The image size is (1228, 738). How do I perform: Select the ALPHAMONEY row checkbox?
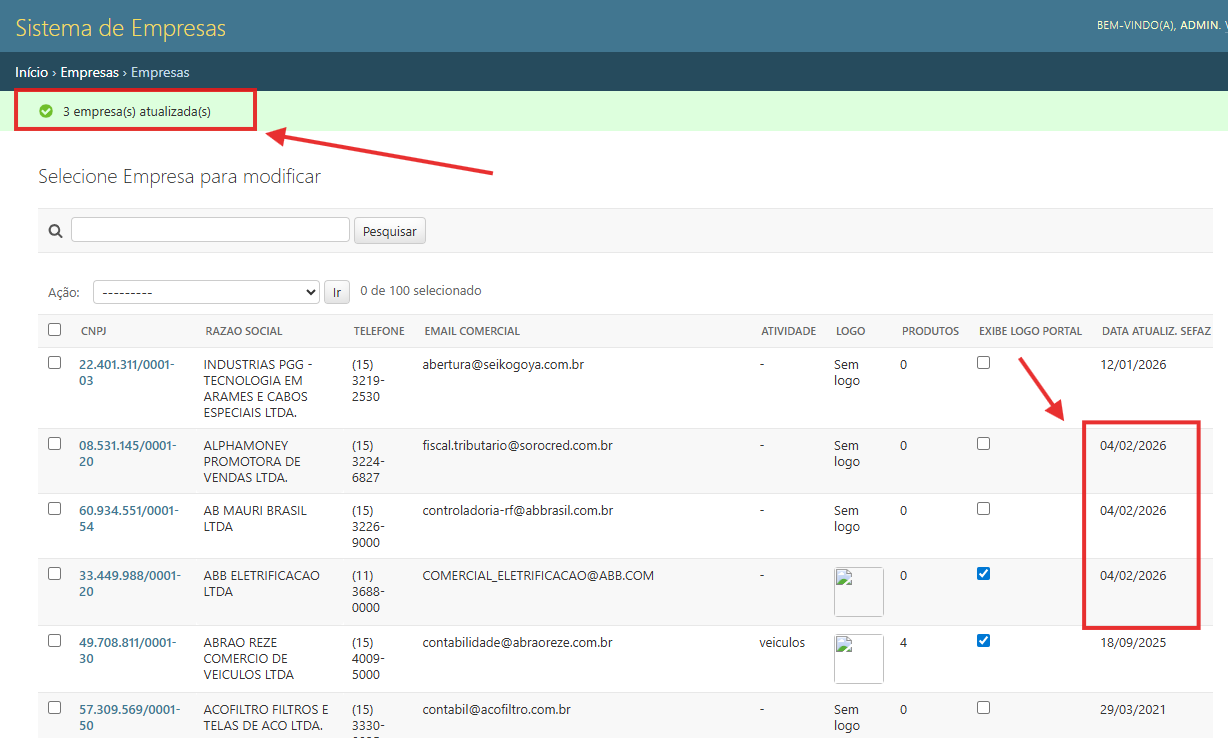click(x=54, y=444)
